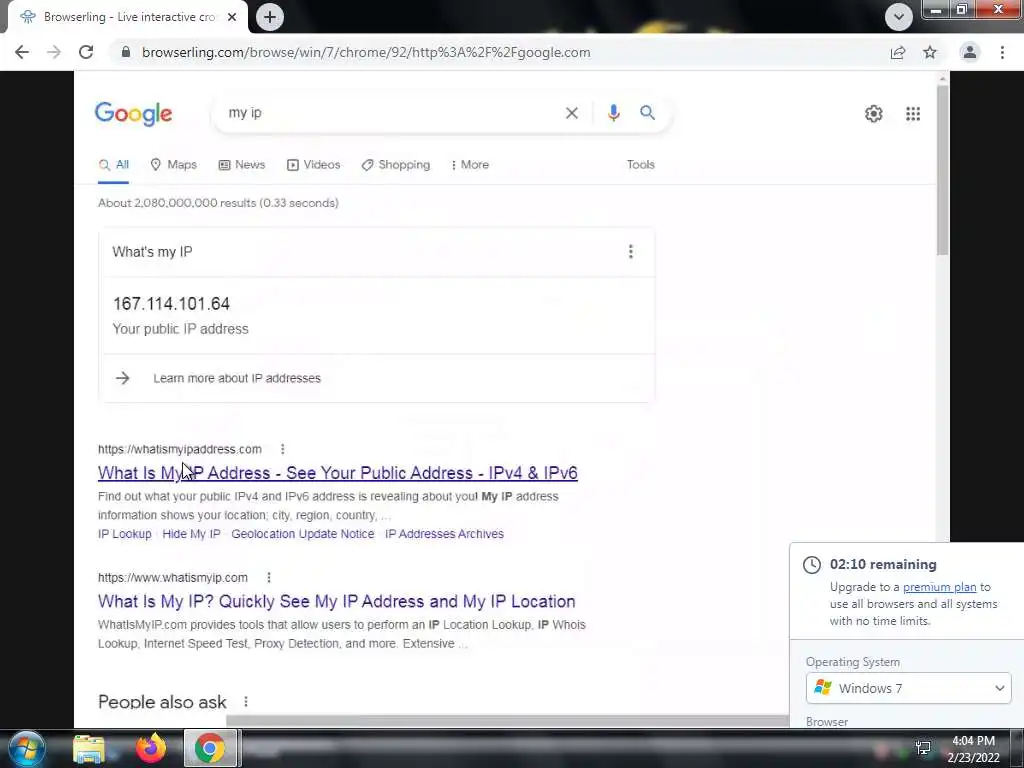Image resolution: width=1024 pixels, height=768 pixels.
Task: Switch to the News tab
Action: tap(242, 165)
